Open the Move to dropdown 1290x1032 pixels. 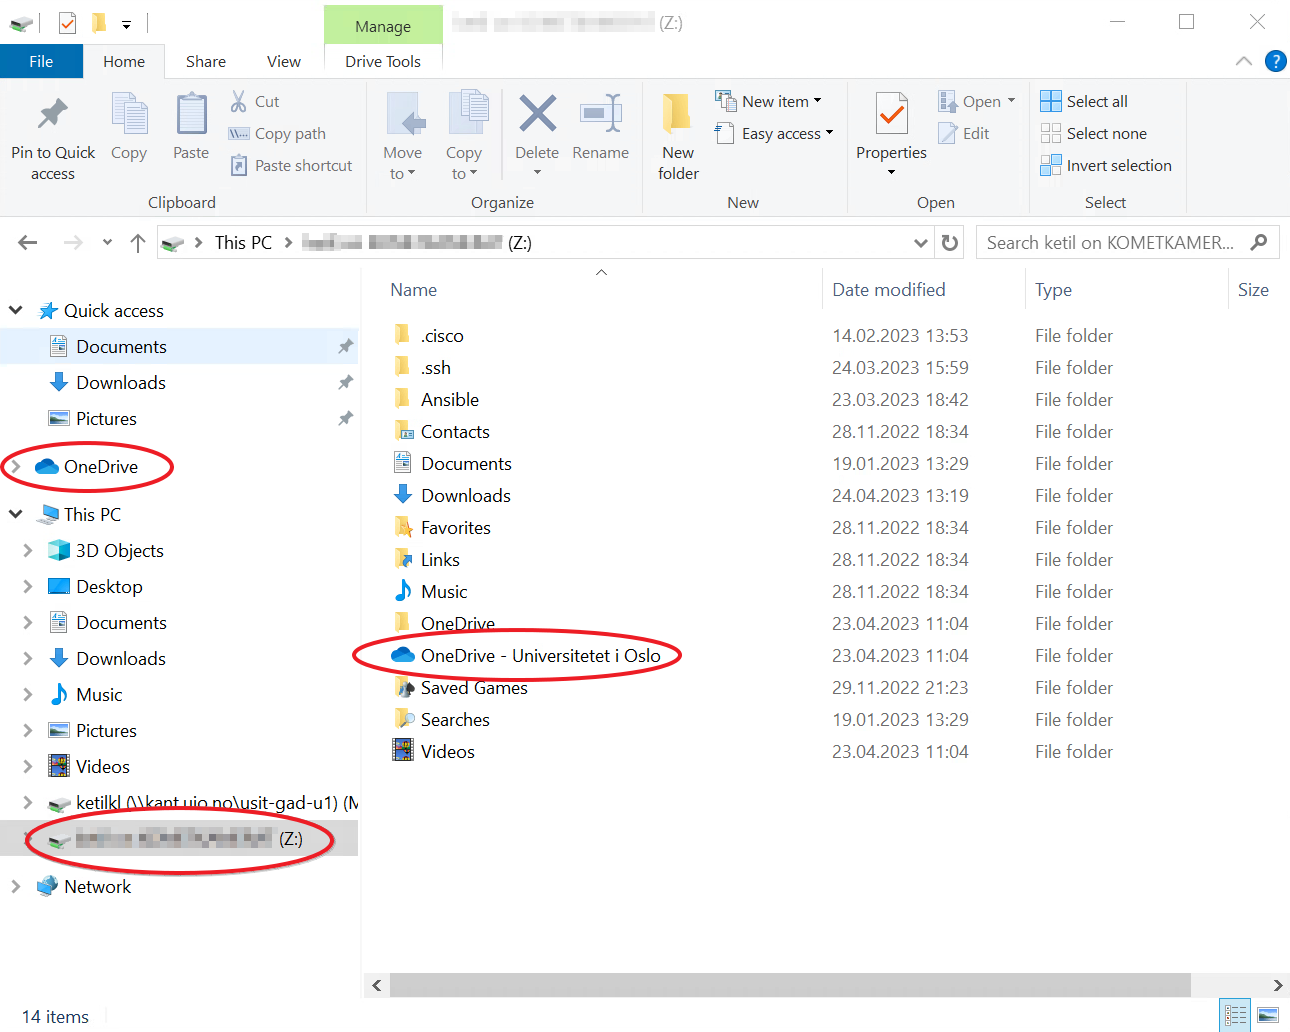[x=403, y=137]
